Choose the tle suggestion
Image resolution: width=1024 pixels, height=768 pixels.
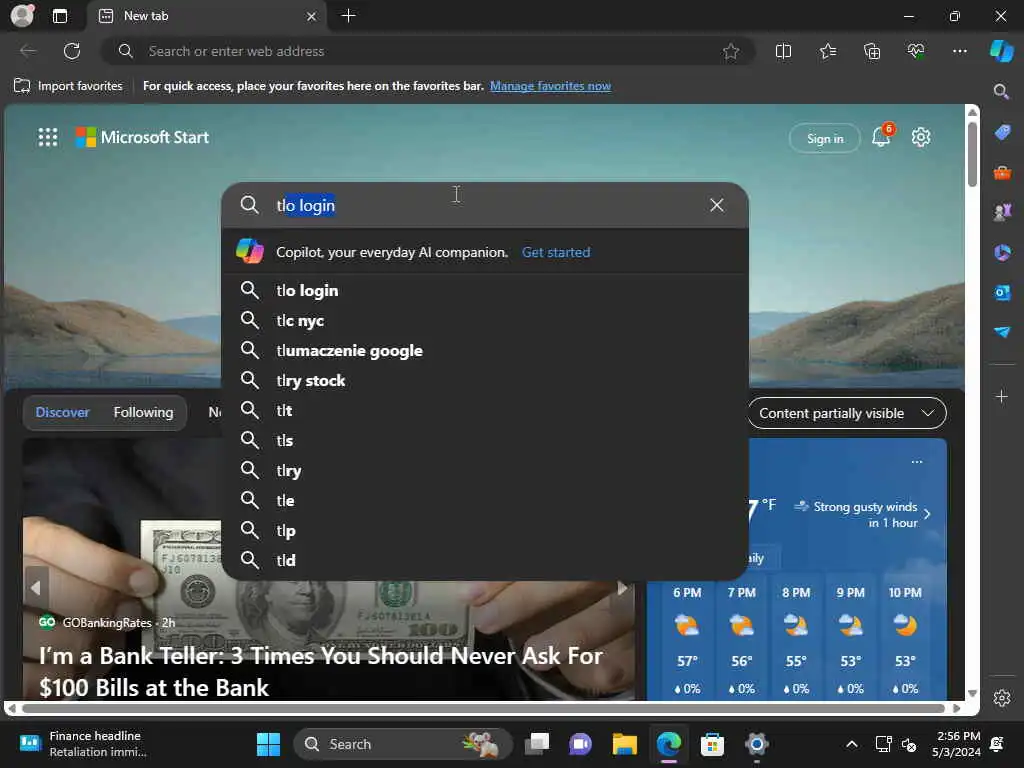(485, 500)
